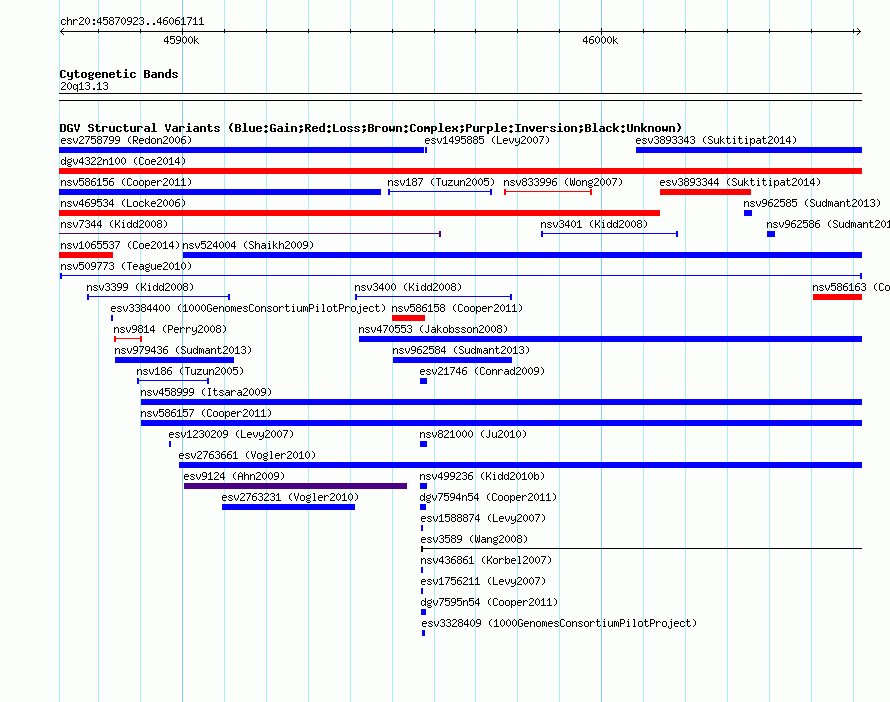Click nsv436861 (Korbel2007) label

pos(486,560)
